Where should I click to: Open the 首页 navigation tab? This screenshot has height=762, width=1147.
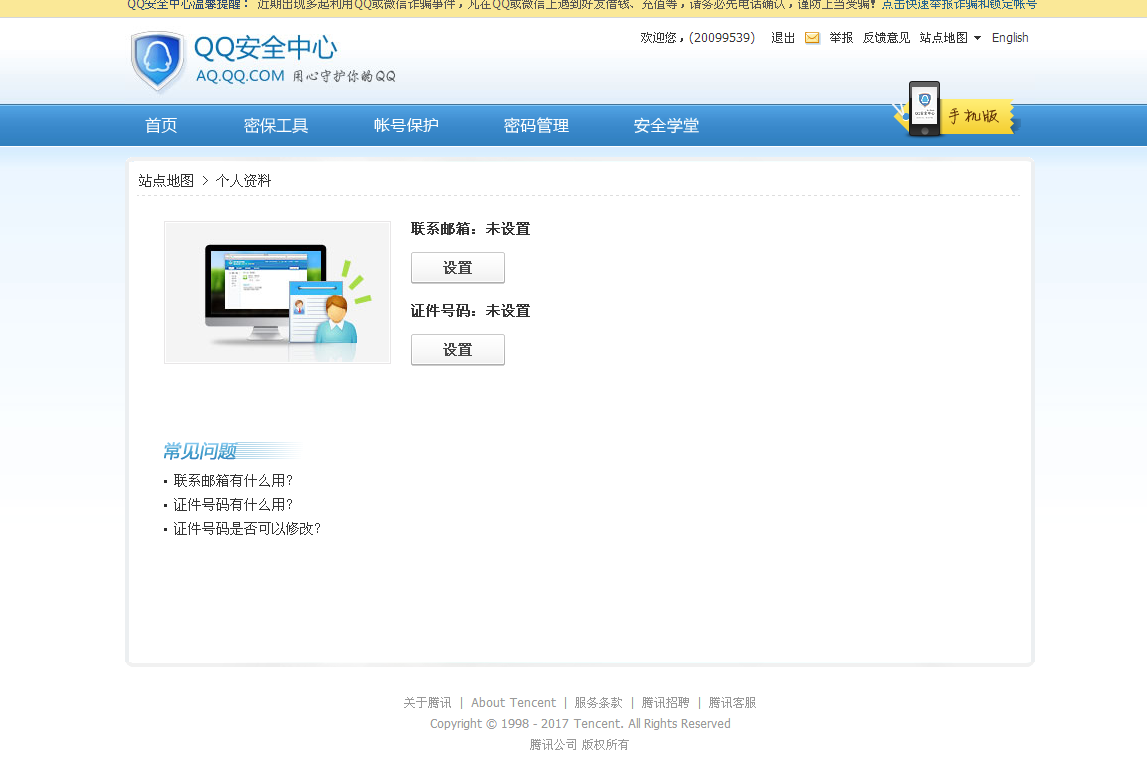(161, 126)
